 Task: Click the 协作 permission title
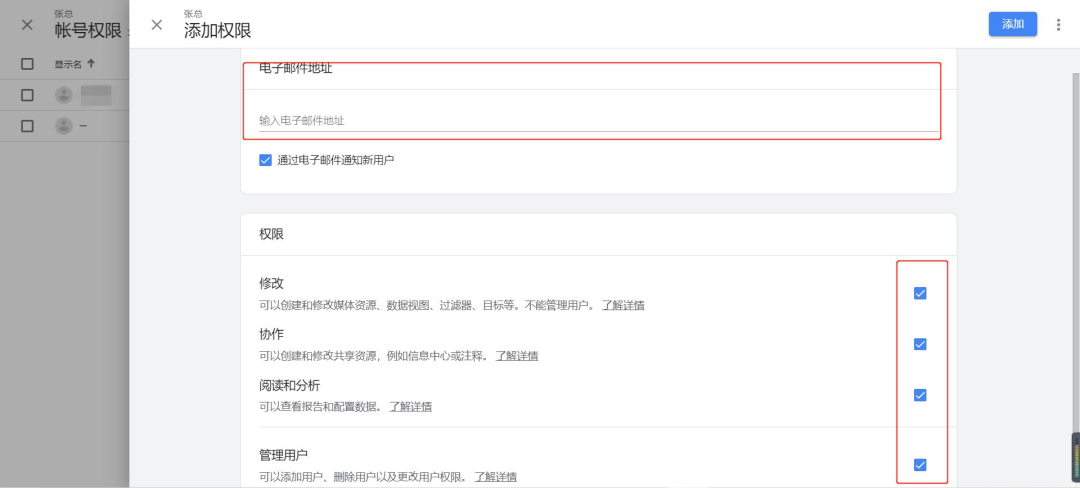(271, 335)
